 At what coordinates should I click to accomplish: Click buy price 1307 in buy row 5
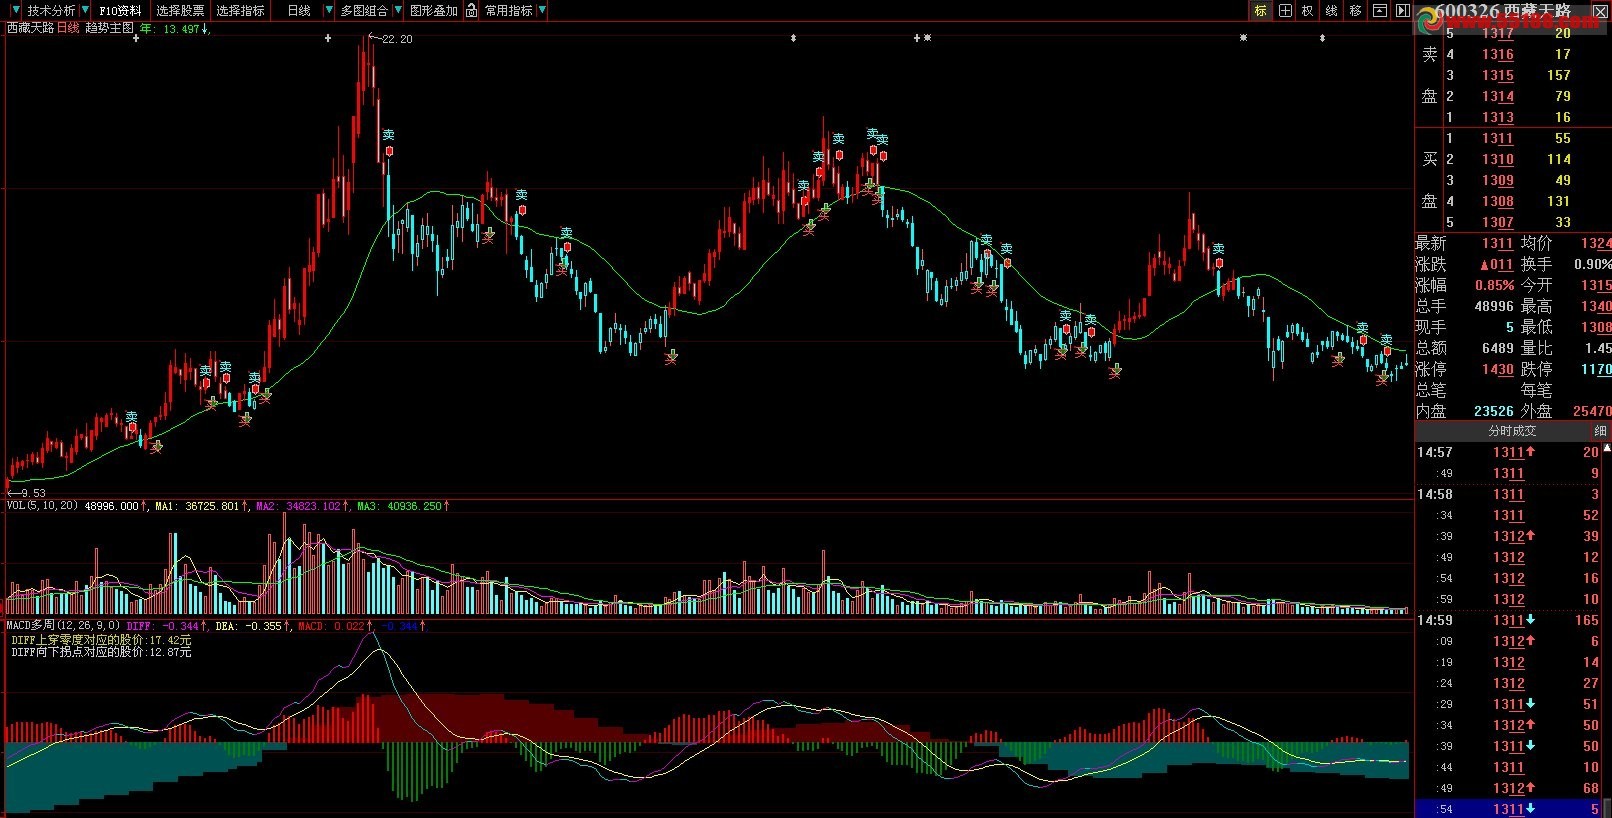1498,222
